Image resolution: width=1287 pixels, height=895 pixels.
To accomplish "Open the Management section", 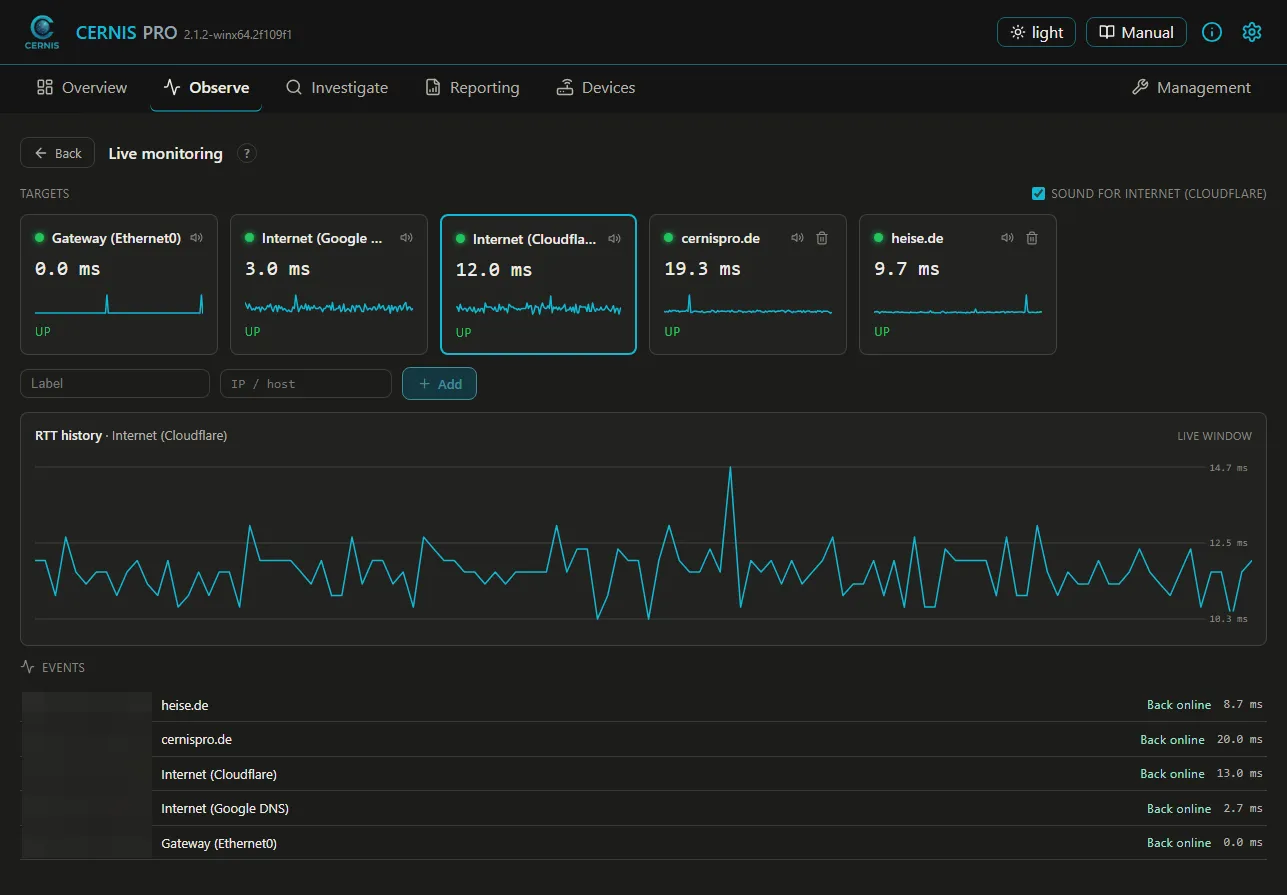I will click(x=1191, y=88).
